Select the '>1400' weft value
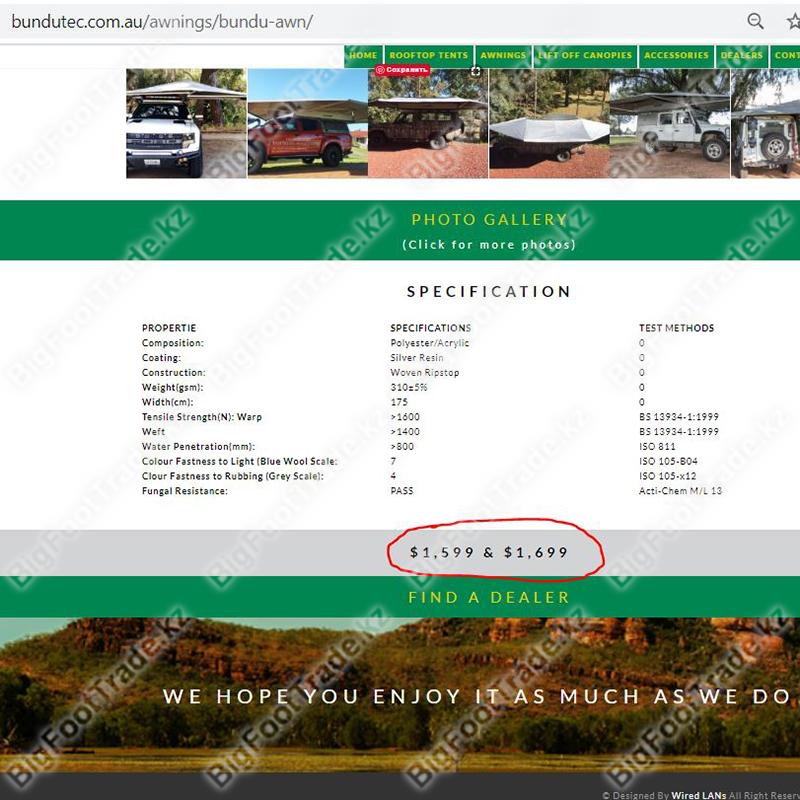This screenshot has width=800, height=800. tap(405, 432)
